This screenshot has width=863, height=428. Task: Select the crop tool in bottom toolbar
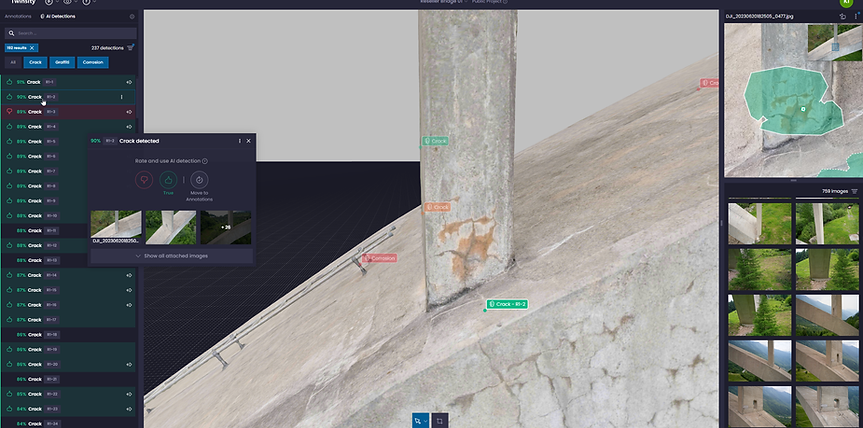440,421
